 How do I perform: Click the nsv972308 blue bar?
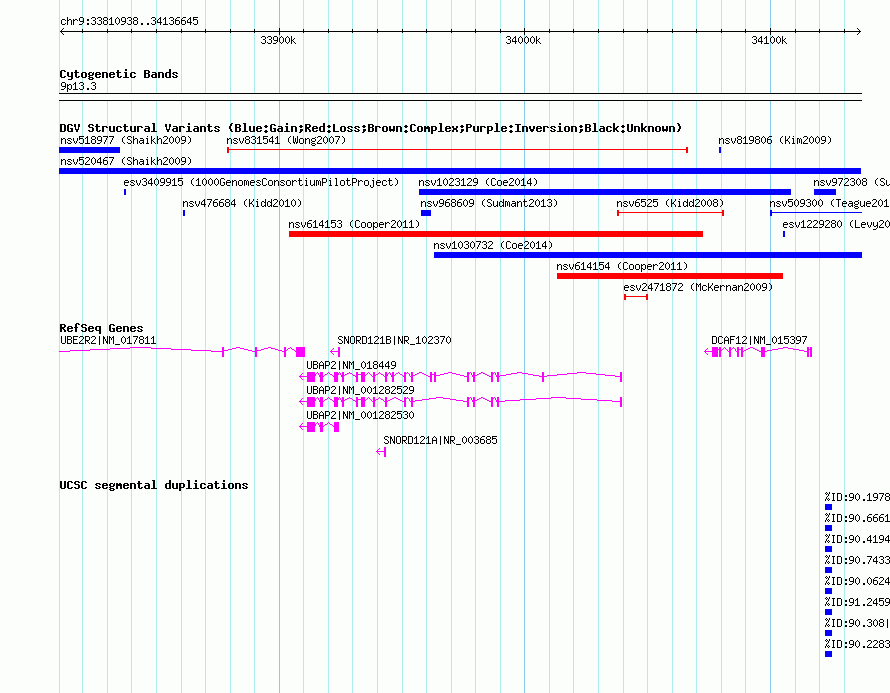[825, 192]
